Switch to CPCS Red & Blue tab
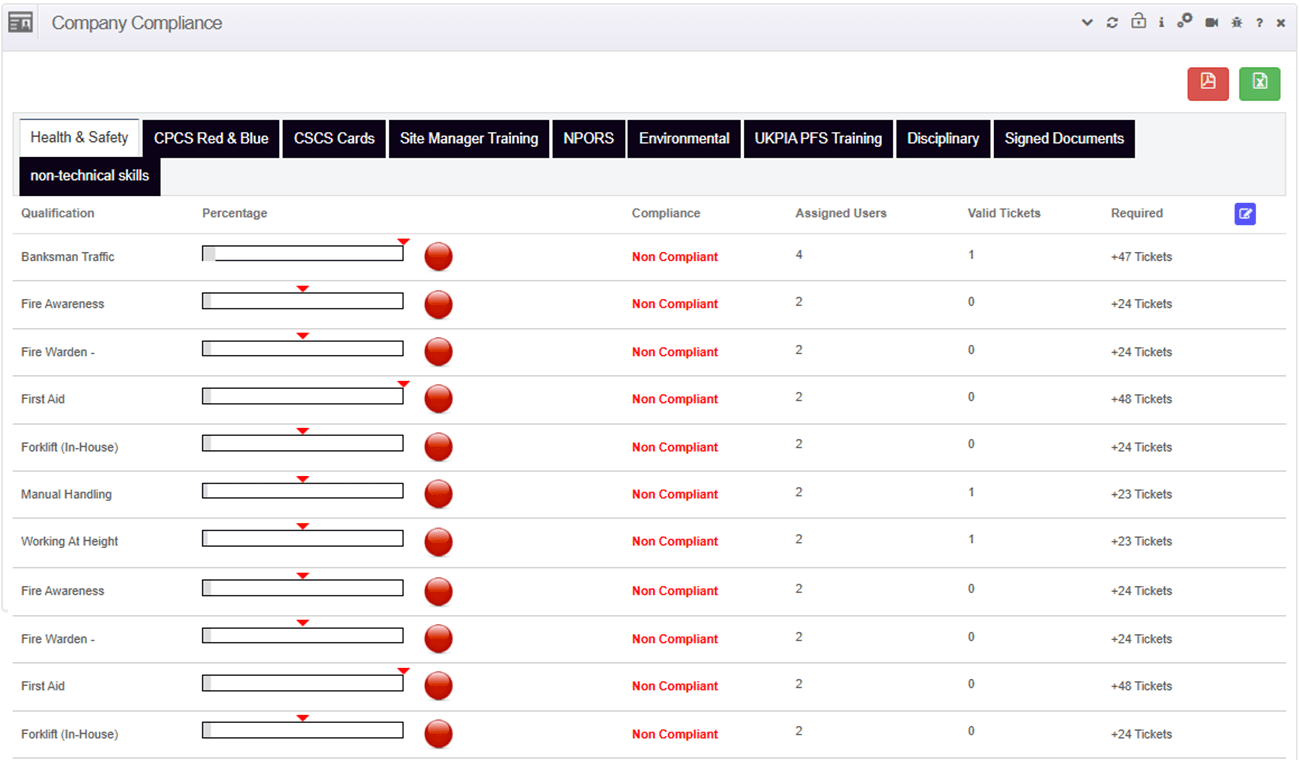The image size is (1300, 760). (211, 139)
